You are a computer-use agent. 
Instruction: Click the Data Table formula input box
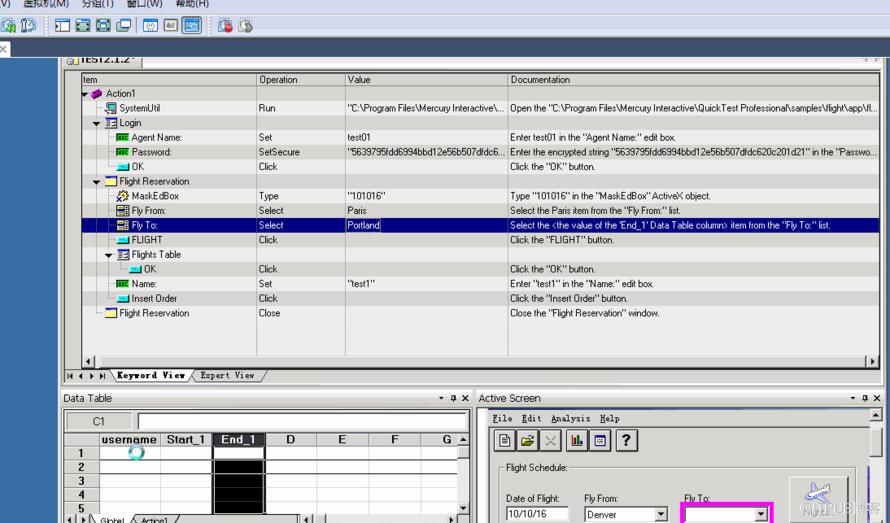click(x=302, y=421)
